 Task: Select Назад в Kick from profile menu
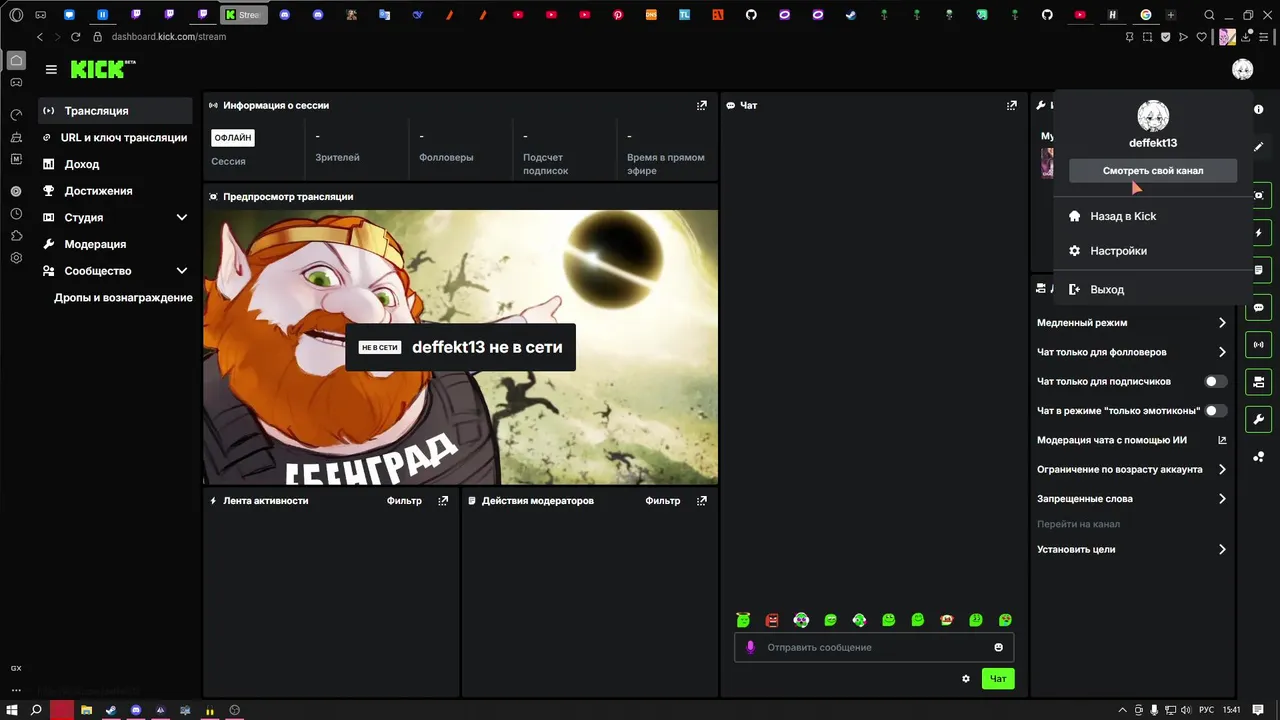(x=1153, y=216)
